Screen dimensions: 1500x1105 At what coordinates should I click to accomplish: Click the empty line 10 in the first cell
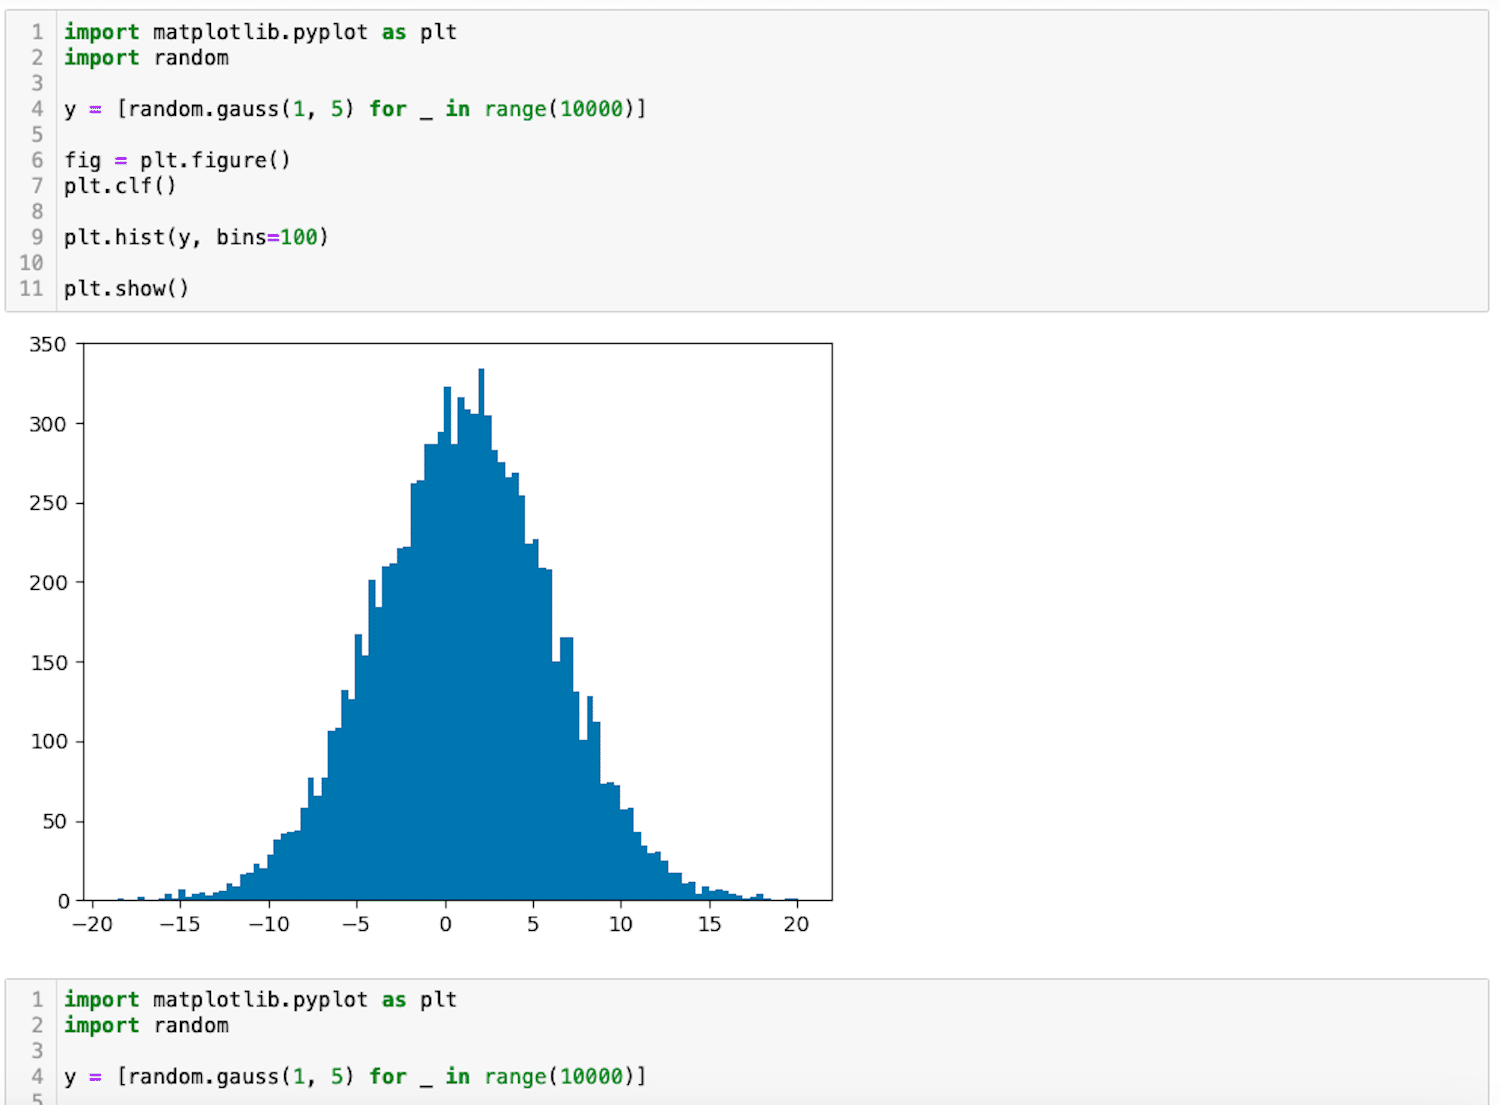(x=300, y=263)
